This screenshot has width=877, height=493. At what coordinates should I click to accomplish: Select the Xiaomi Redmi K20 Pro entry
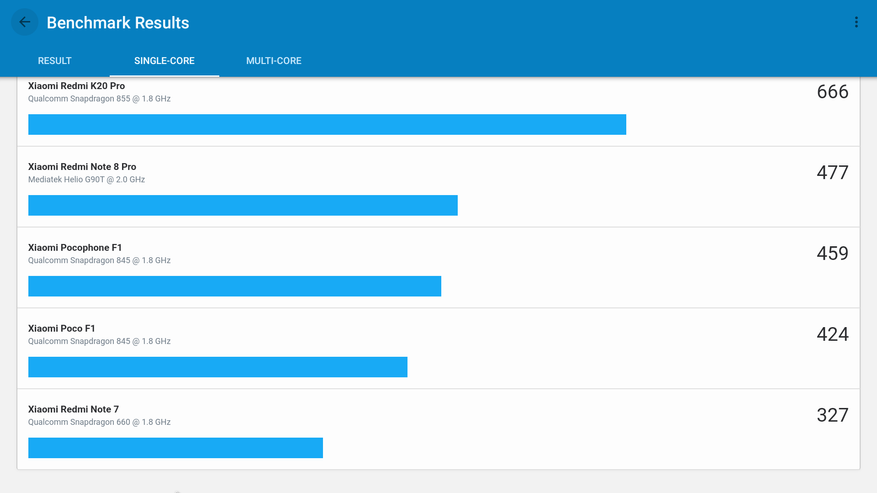76,86
